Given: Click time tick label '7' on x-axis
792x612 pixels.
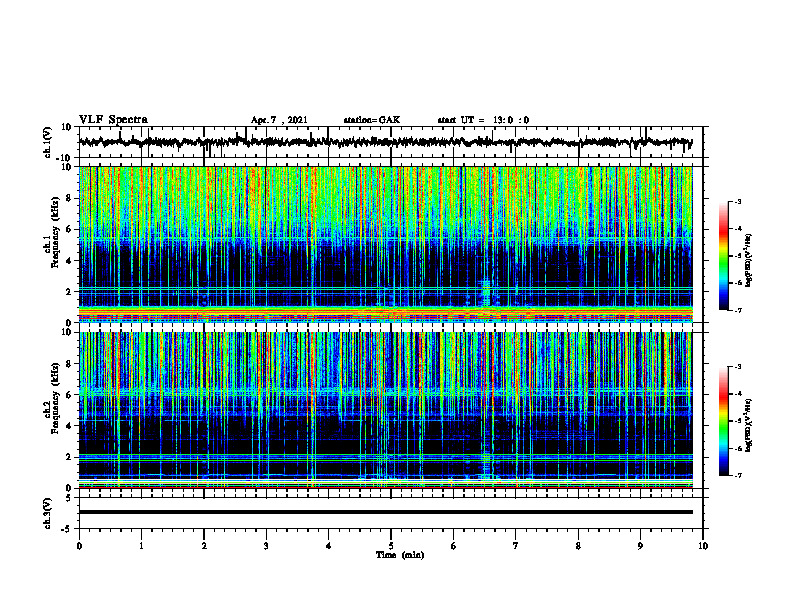Looking at the screenshot, I should click(516, 546).
